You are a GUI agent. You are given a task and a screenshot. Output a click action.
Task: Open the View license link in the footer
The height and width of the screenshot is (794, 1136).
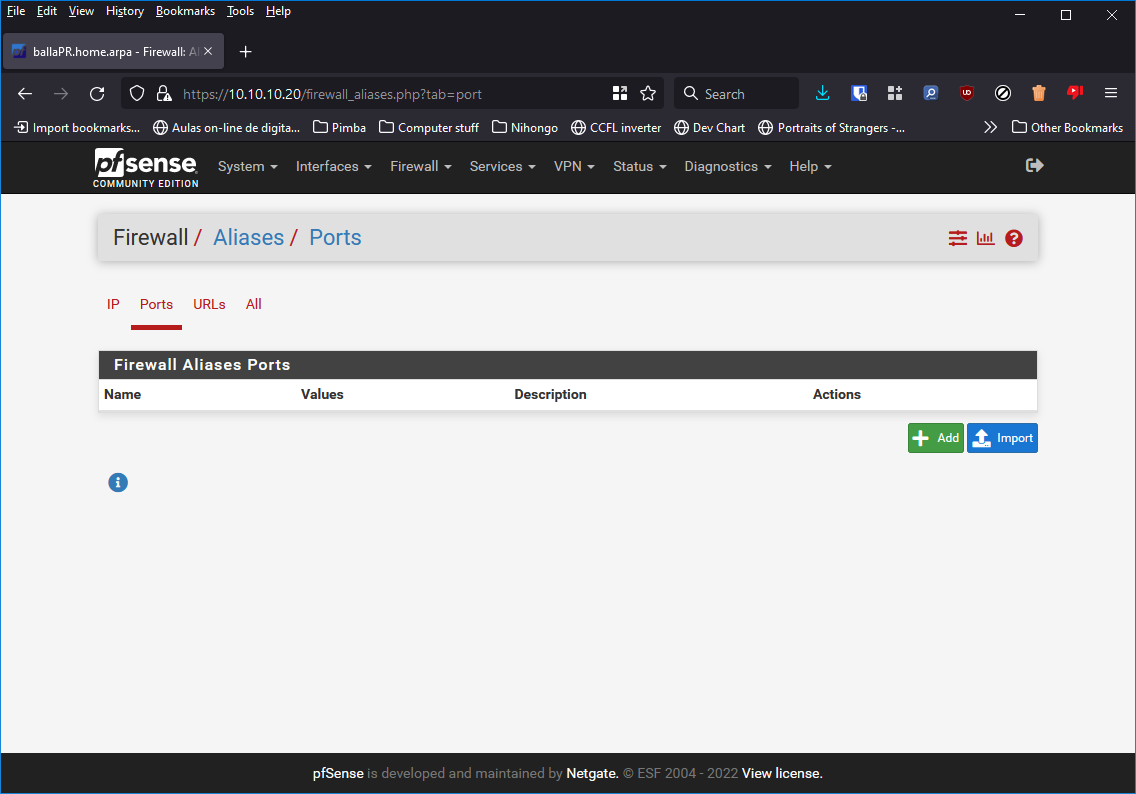point(781,773)
